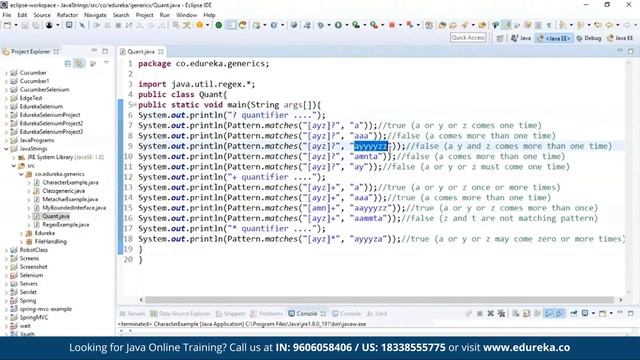This screenshot has width=640, height=360.
Task: Open the New file dropdown arrow
Action: 16,25
